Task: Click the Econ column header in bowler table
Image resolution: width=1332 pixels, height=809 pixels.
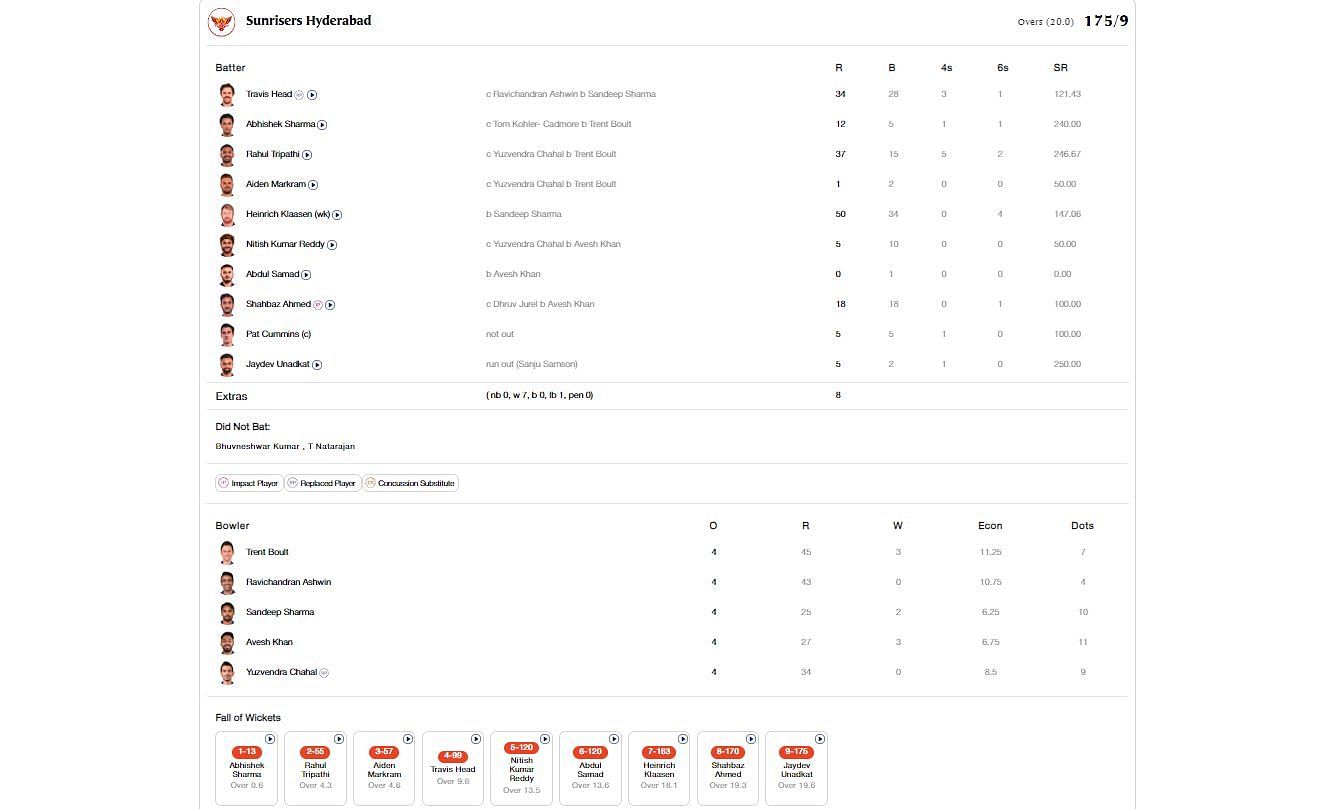Action: click(x=990, y=526)
